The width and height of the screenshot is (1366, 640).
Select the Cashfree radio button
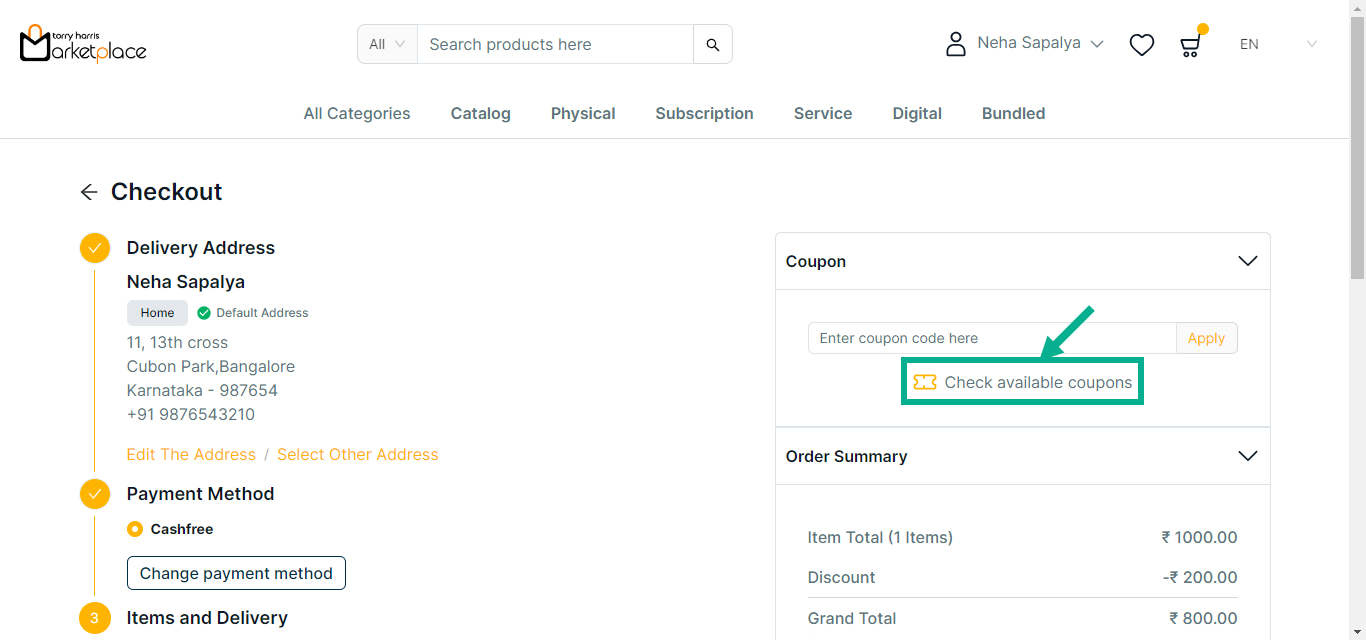click(135, 529)
